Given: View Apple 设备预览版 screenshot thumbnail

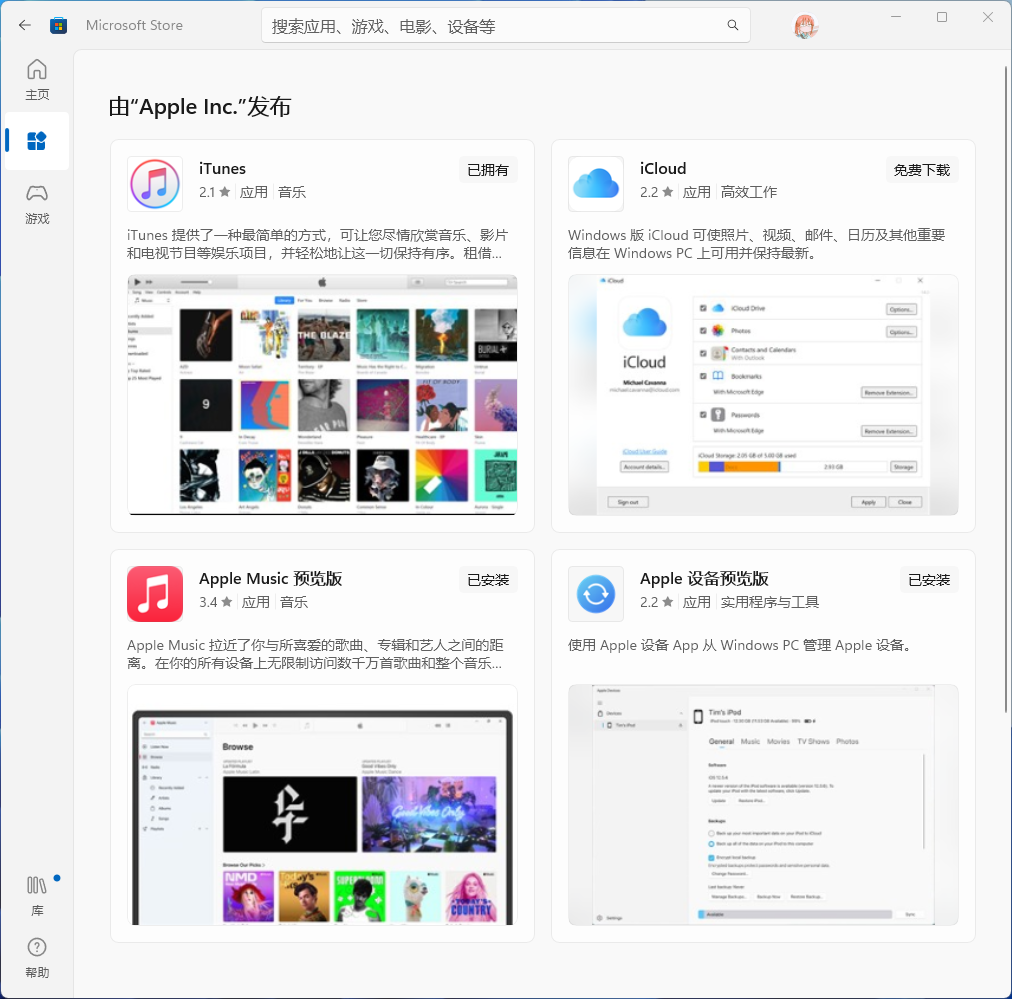Looking at the screenshot, I should [763, 805].
